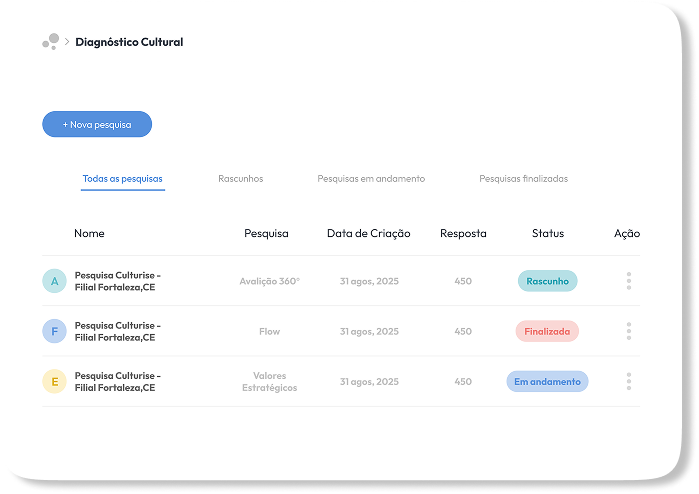The width and height of the screenshot is (699, 494).
Task: Click the Rascunho status badge
Action: (x=547, y=281)
